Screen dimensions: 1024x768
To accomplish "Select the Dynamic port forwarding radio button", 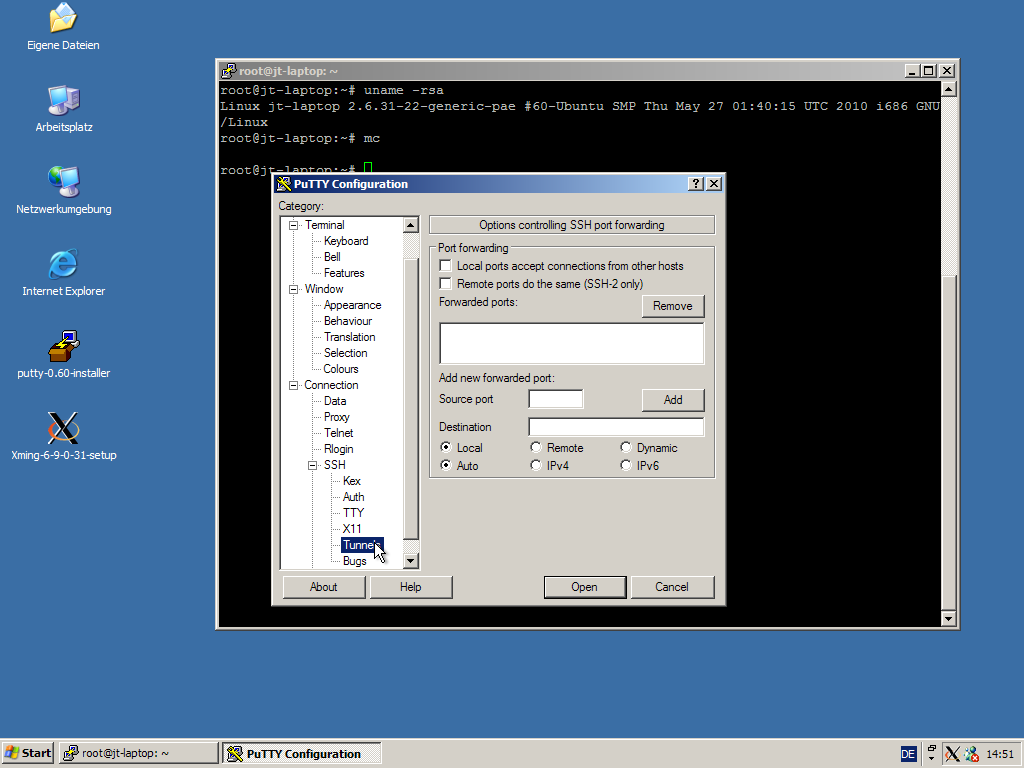I will click(626, 448).
